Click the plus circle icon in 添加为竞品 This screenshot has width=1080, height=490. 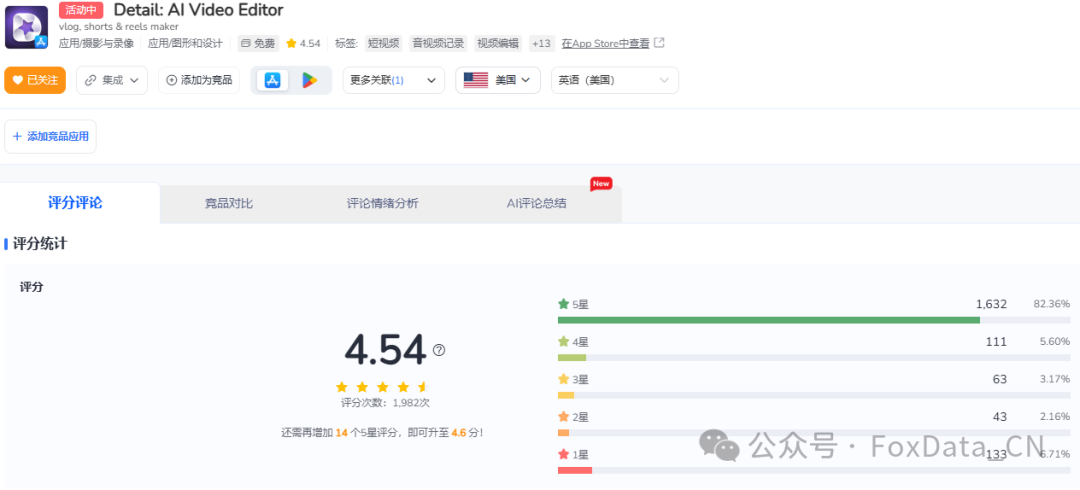coord(172,80)
